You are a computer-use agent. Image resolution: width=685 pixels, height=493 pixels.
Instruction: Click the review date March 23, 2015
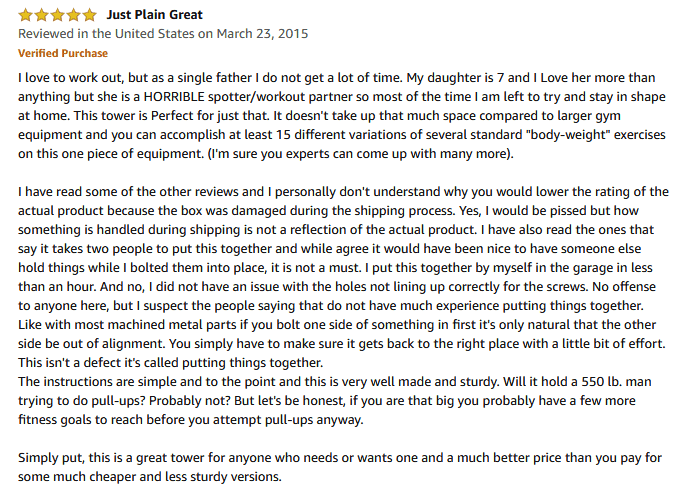tap(262, 34)
